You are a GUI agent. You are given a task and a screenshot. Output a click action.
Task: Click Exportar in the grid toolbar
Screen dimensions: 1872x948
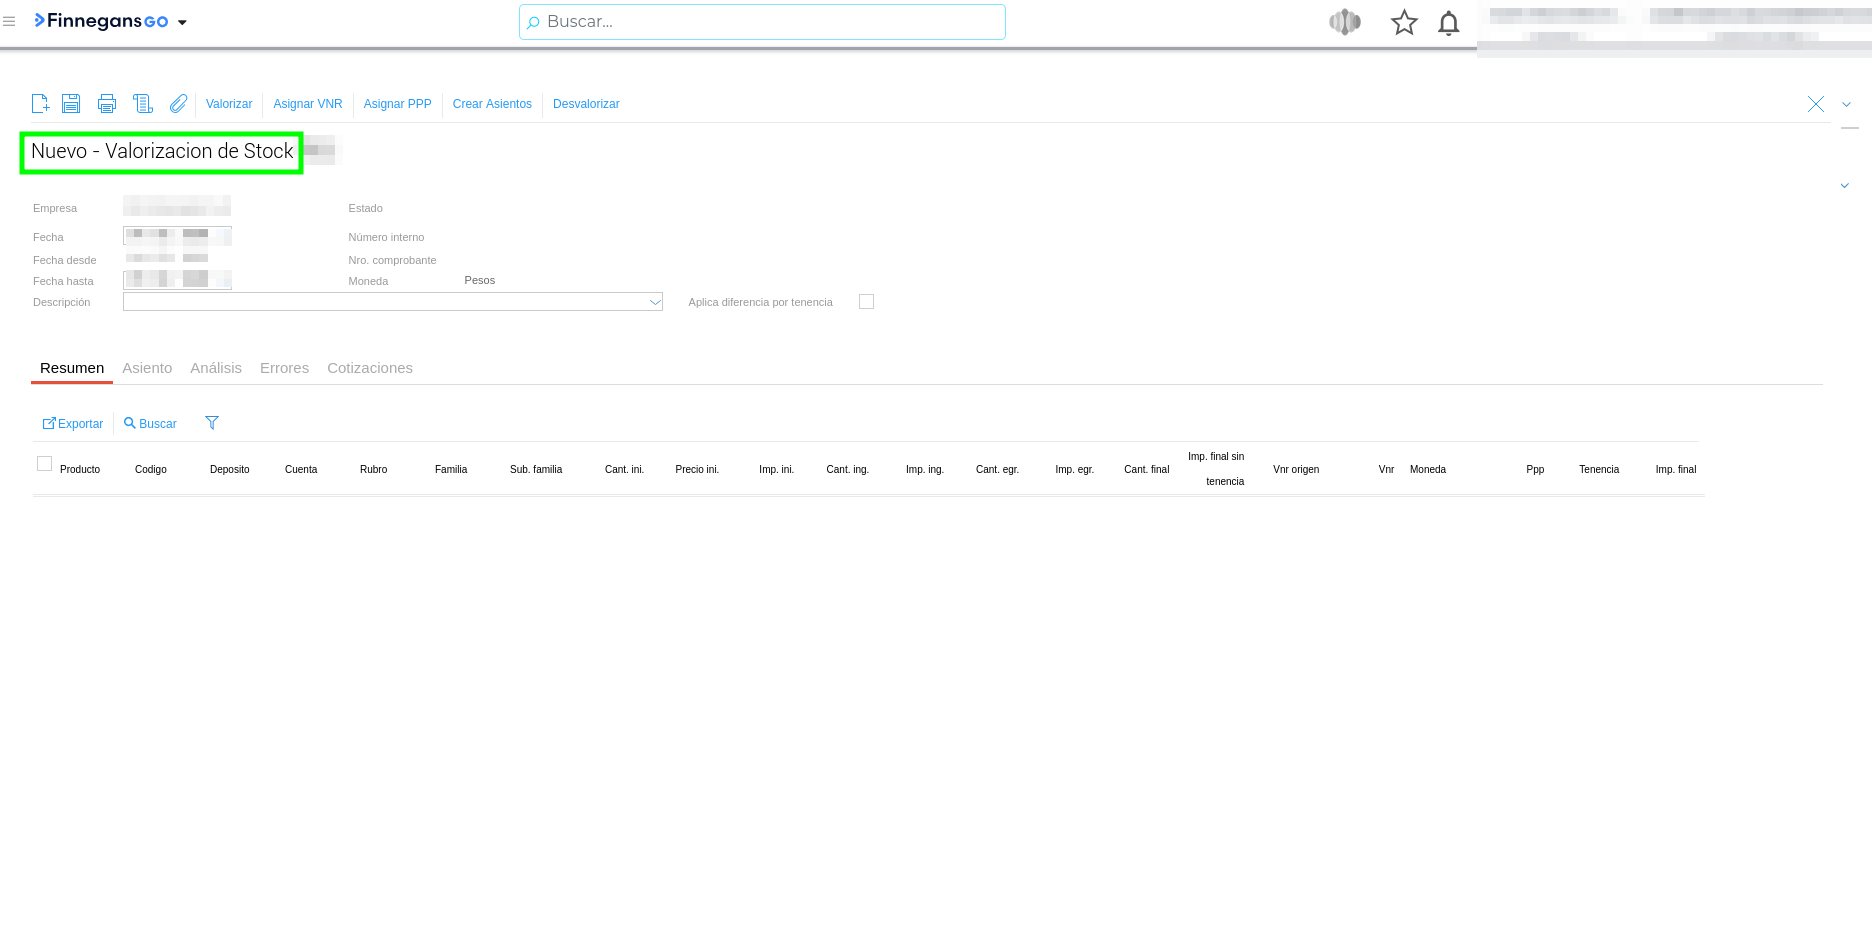73,424
